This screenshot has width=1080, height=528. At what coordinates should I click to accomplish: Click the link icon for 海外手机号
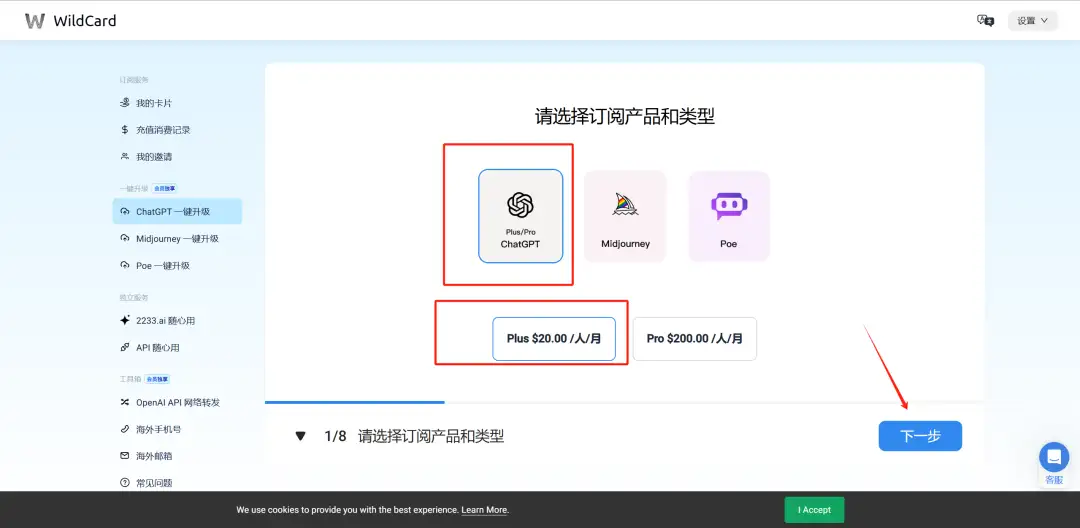125,429
